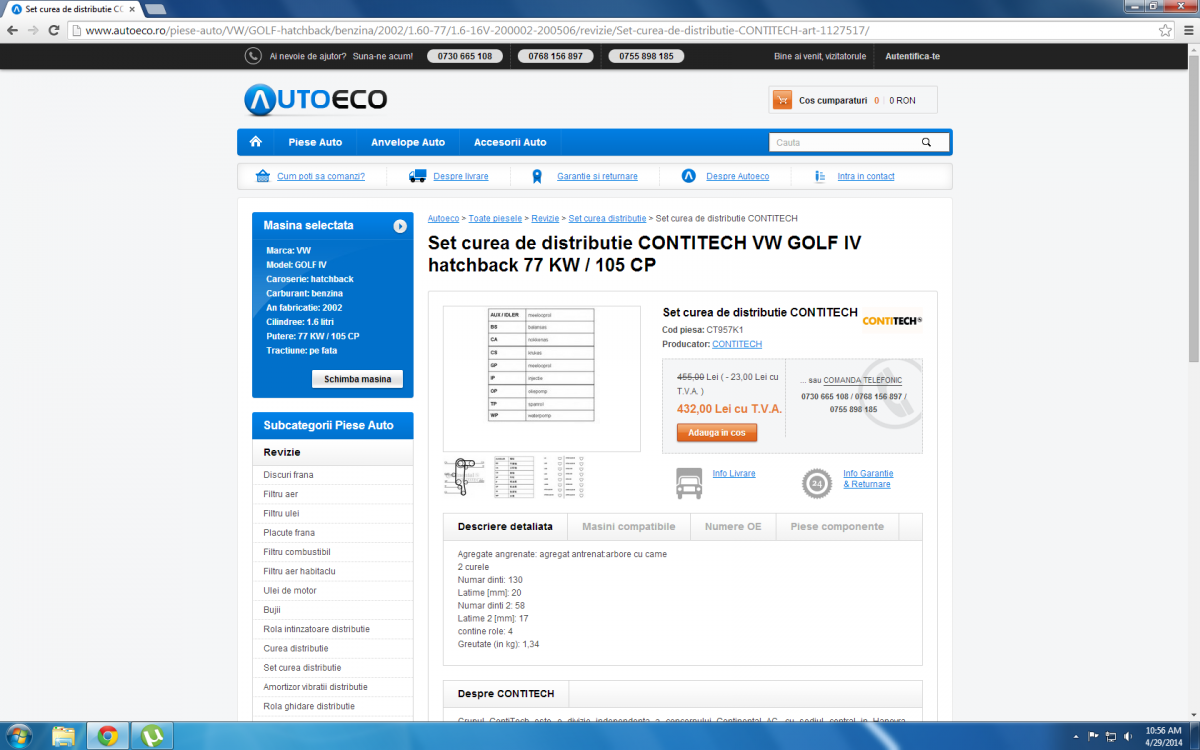Click the Schimba masina button

pyautogui.click(x=357, y=379)
